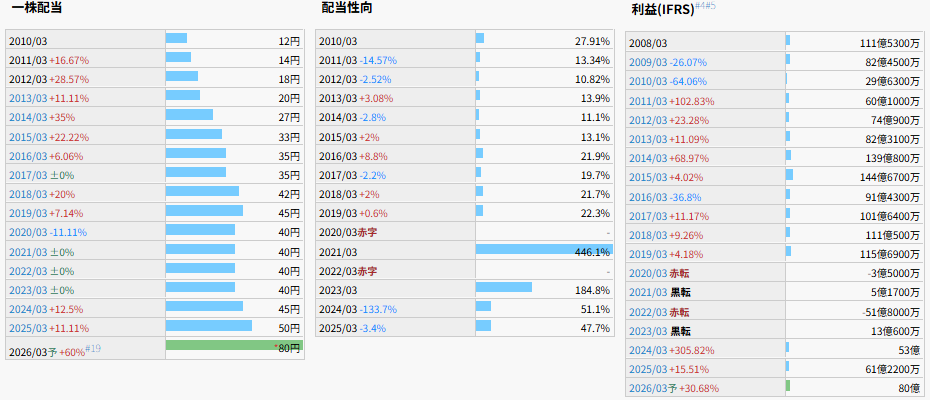
Task: Click the 配当性向 section heading
Action: (347, 8)
